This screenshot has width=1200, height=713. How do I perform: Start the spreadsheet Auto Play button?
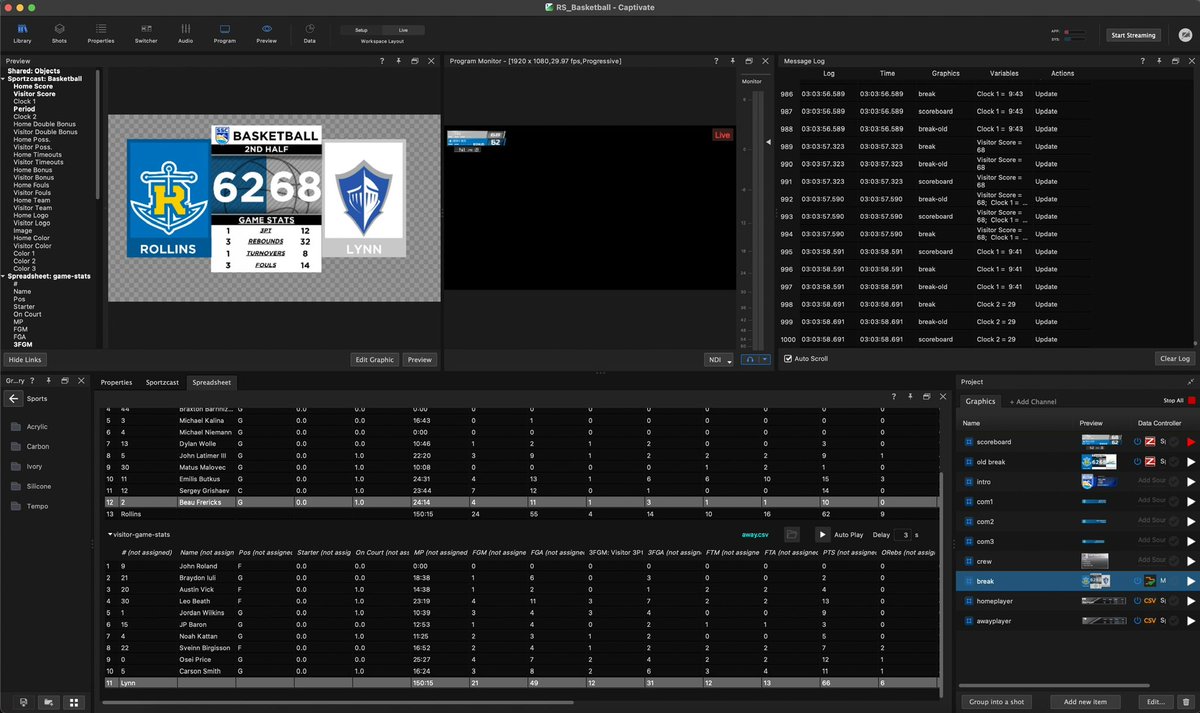[822, 535]
